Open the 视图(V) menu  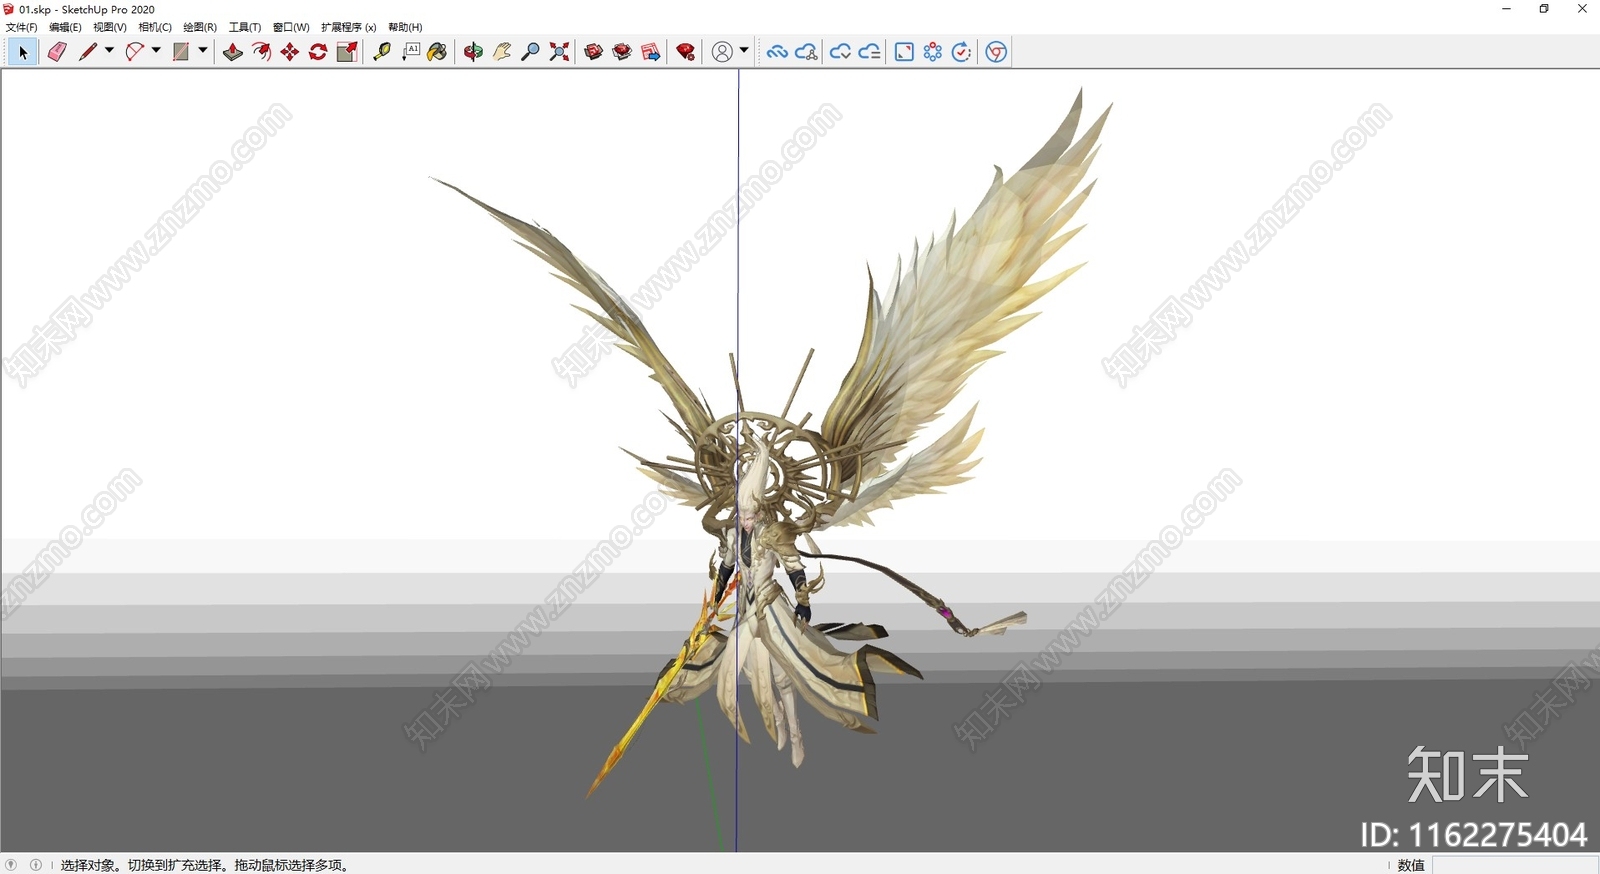(110, 27)
